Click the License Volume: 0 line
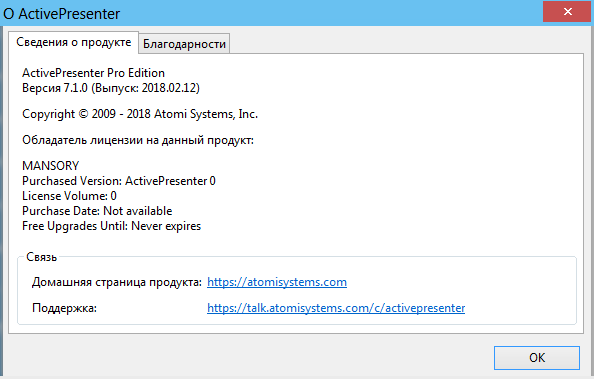 pyautogui.click(x=69, y=196)
